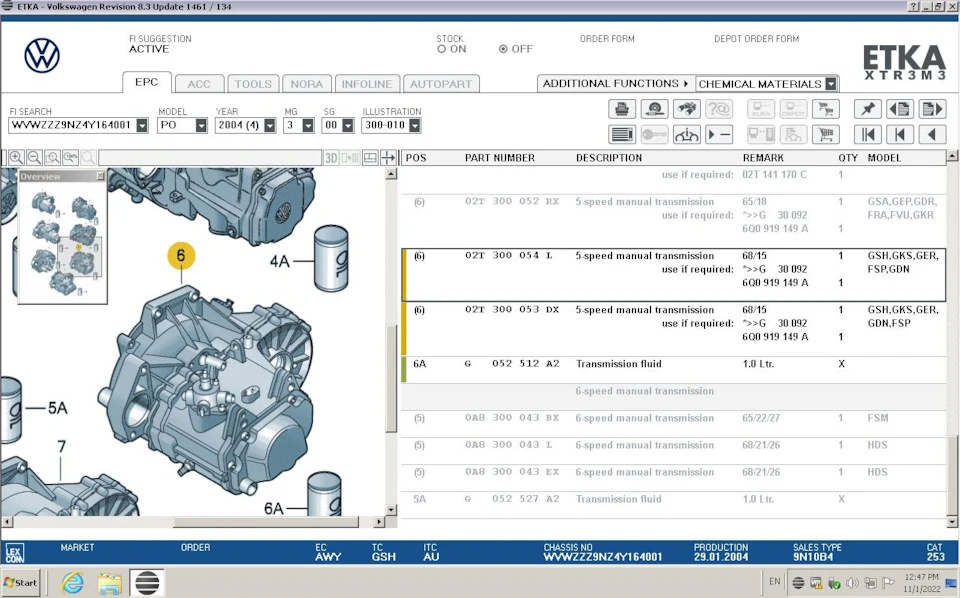Screen dimensions: 960x598
Task: Select the yellow callout number 6
Action: click(181, 255)
